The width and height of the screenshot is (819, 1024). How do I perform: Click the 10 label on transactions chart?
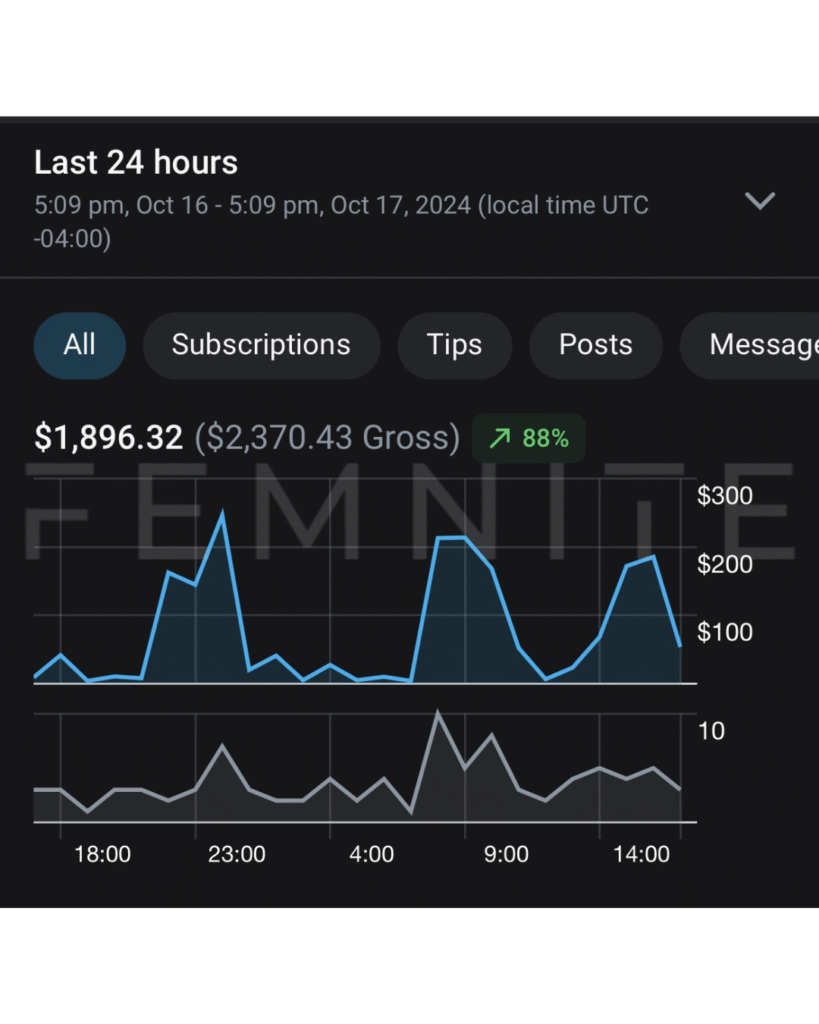click(x=711, y=731)
